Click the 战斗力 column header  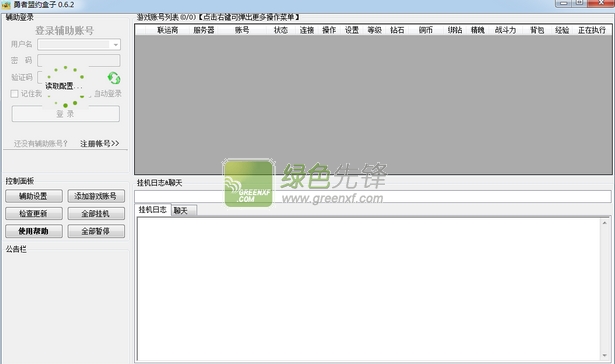tap(506, 30)
